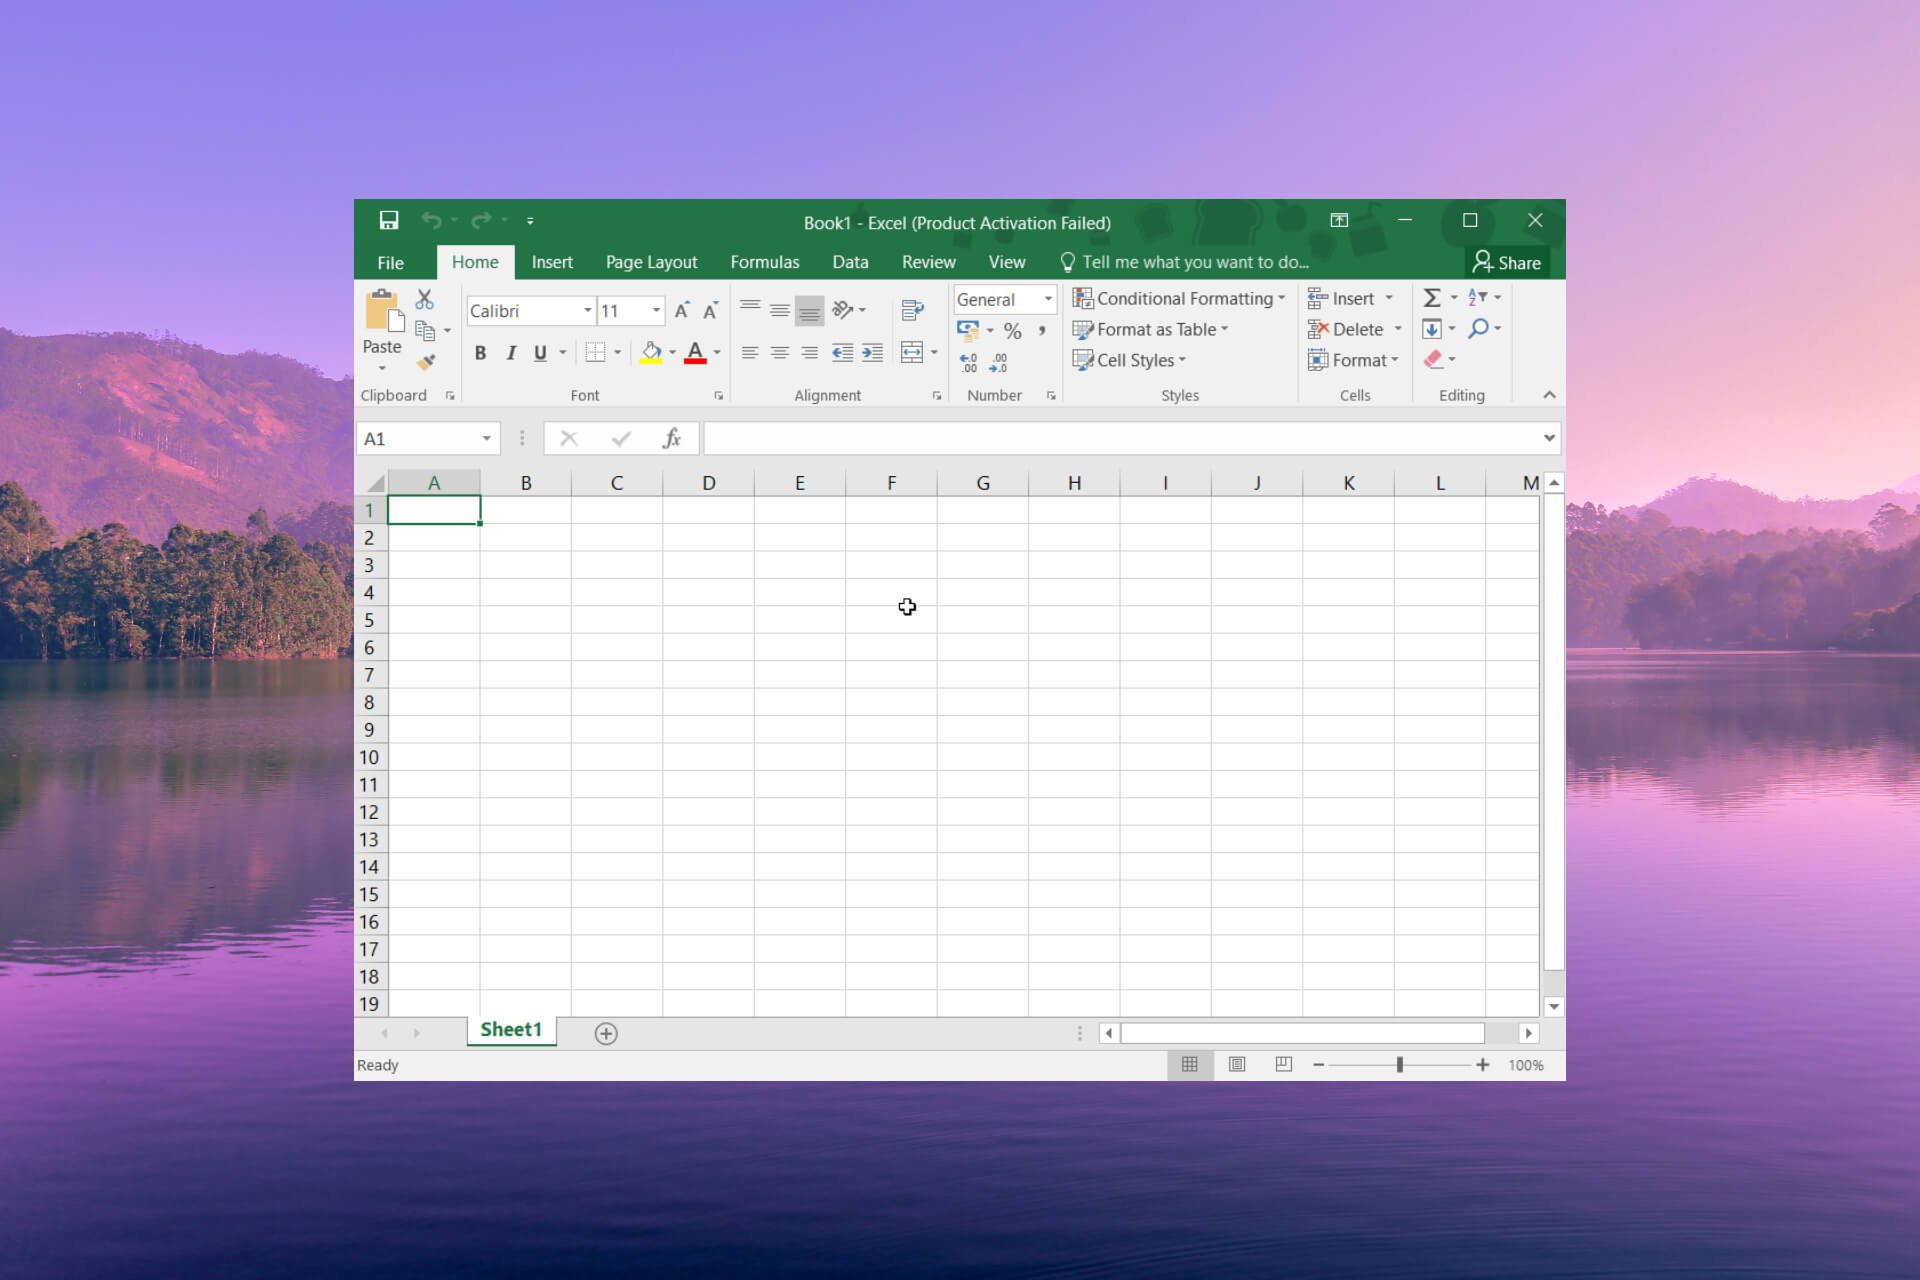Click the Merge & Center icon
This screenshot has height=1280, width=1920.
[x=912, y=352]
